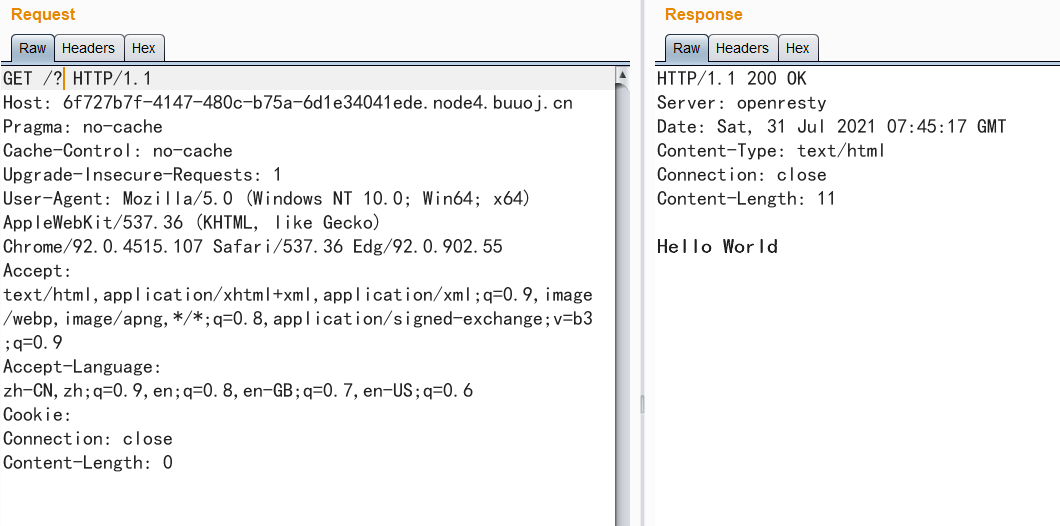Open Request Hex tab
Viewport: 1060px width, 526px height.
143,48
